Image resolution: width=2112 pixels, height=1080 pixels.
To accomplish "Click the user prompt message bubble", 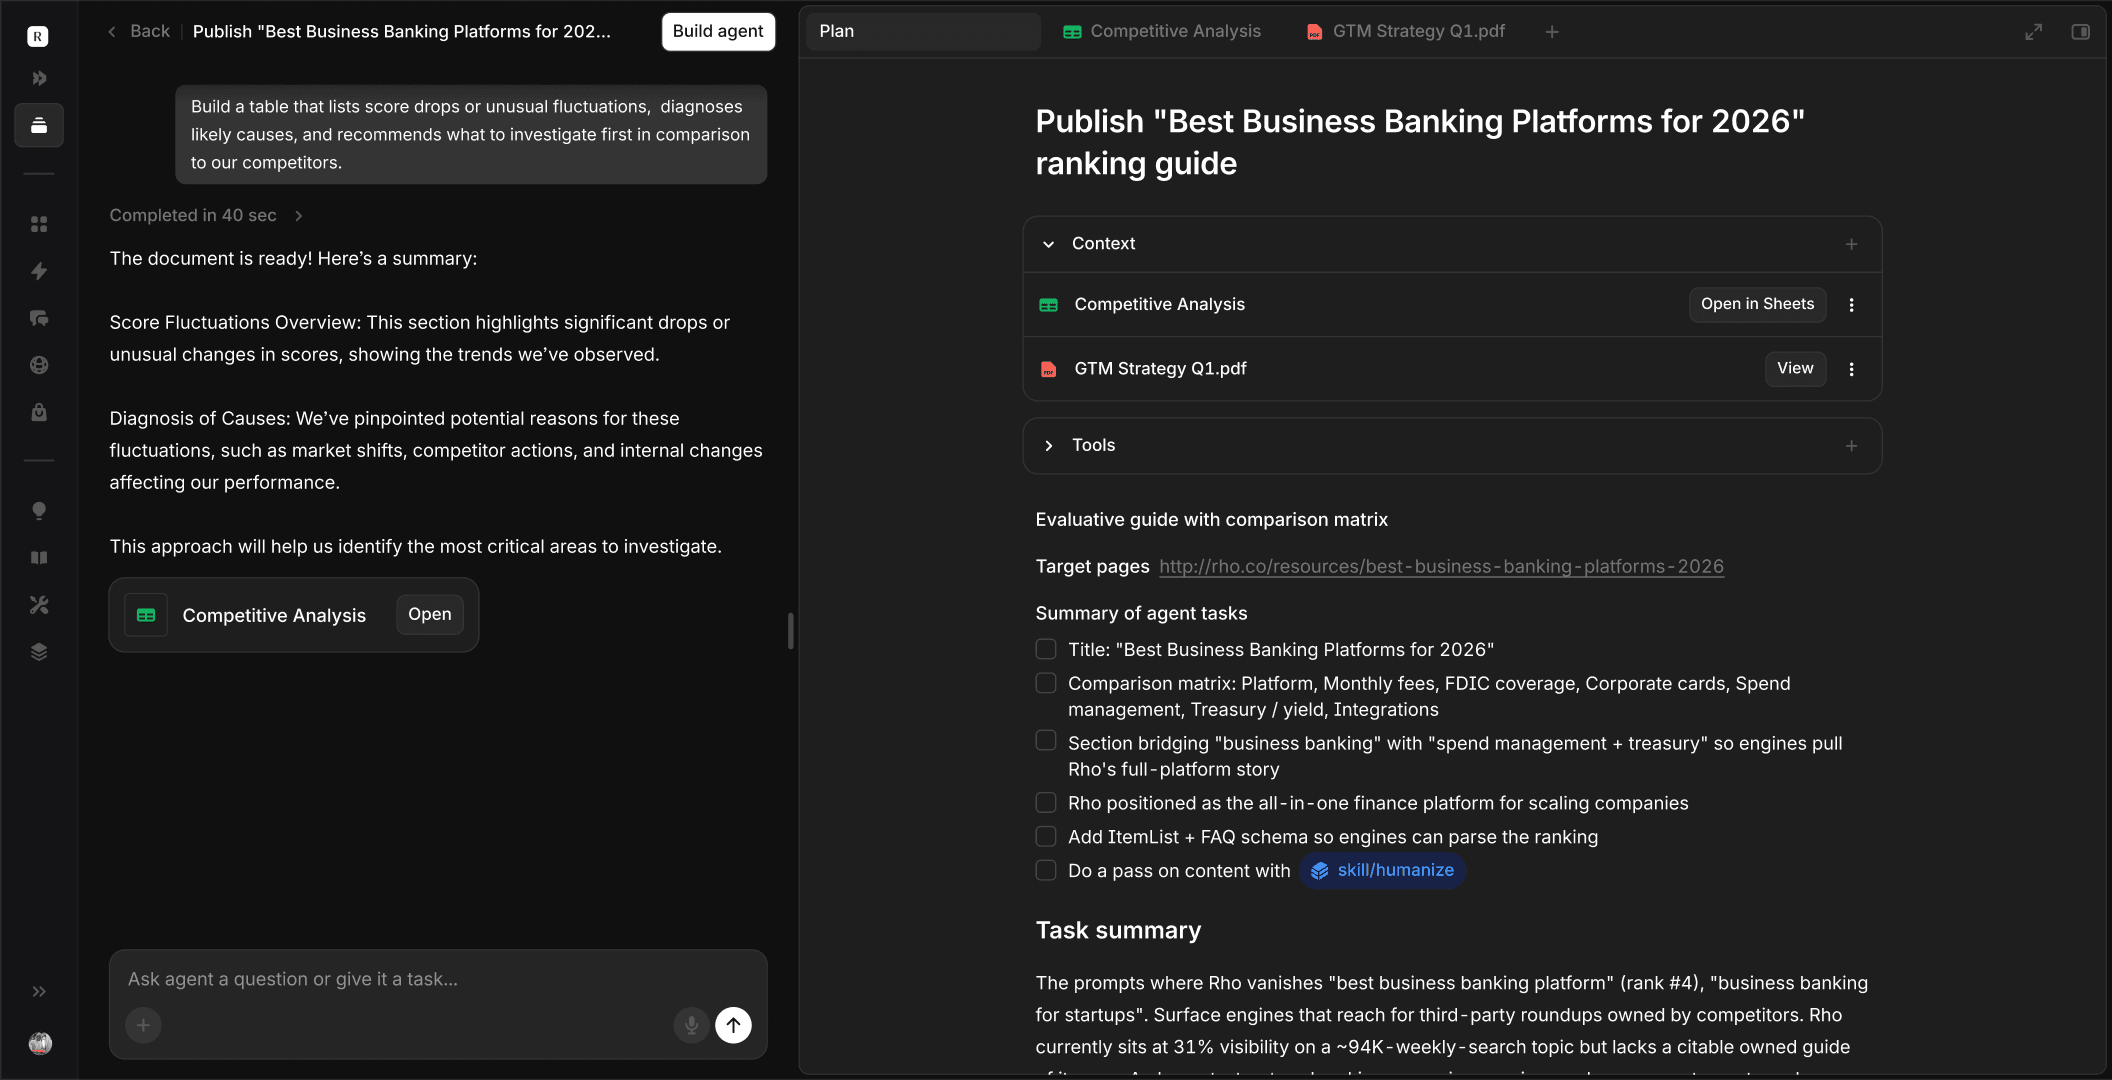I will (471, 134).
